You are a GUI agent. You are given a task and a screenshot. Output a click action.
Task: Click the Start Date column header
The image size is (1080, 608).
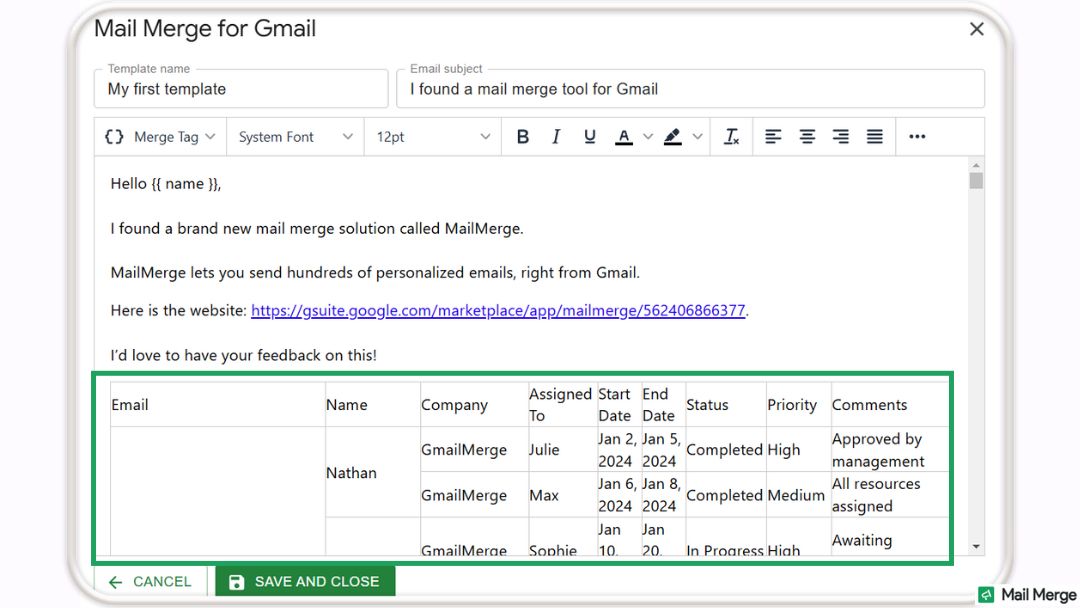point(619,405)
